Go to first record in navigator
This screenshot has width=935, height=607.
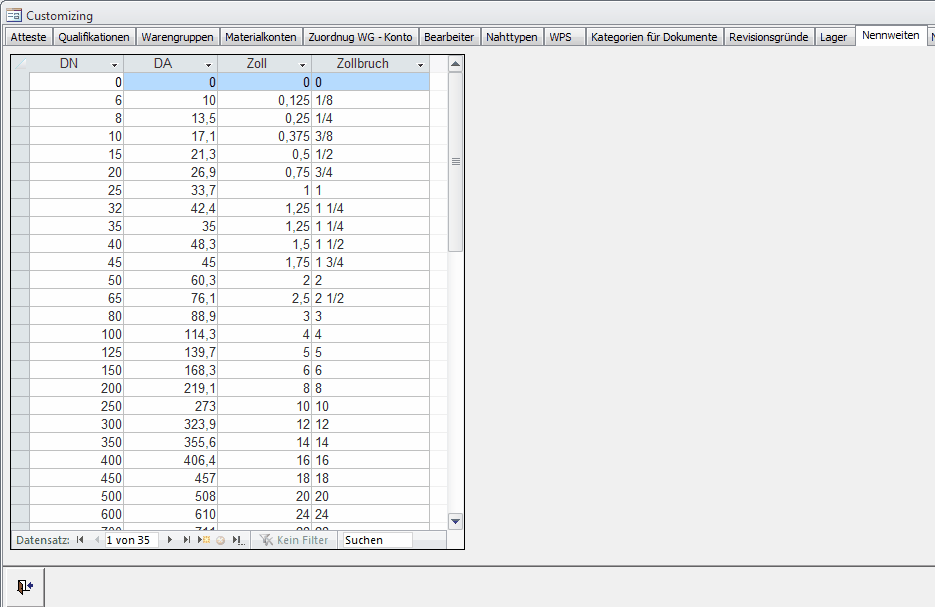tap(80, 540)
